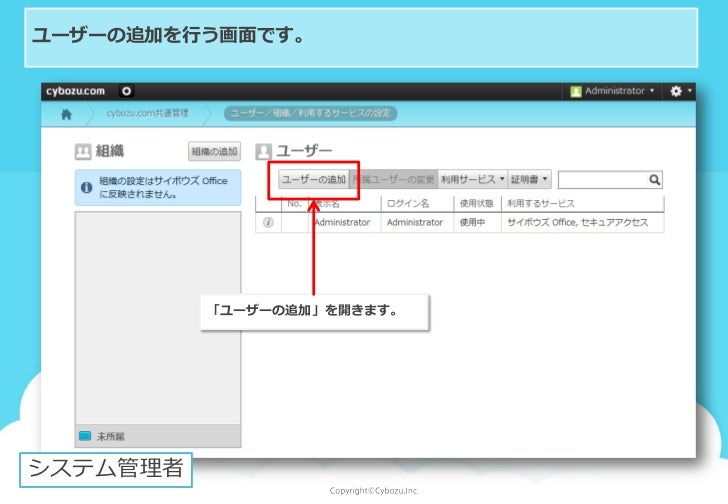The height and width of the screenshot is (504, 728).
Task: Click the home icon in breadcrumb
Action: (66, 114)
